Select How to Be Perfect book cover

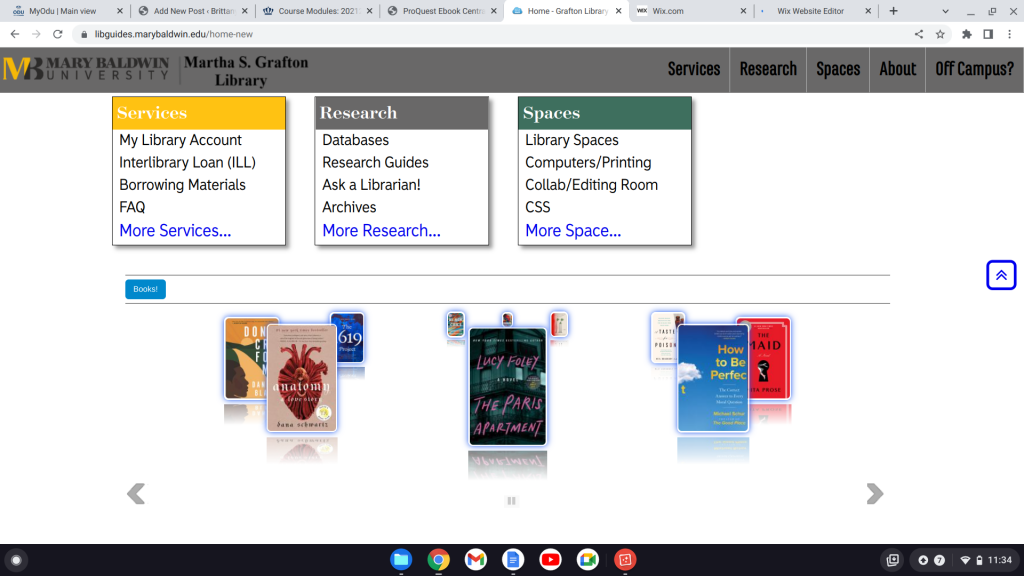coord(712,378)
